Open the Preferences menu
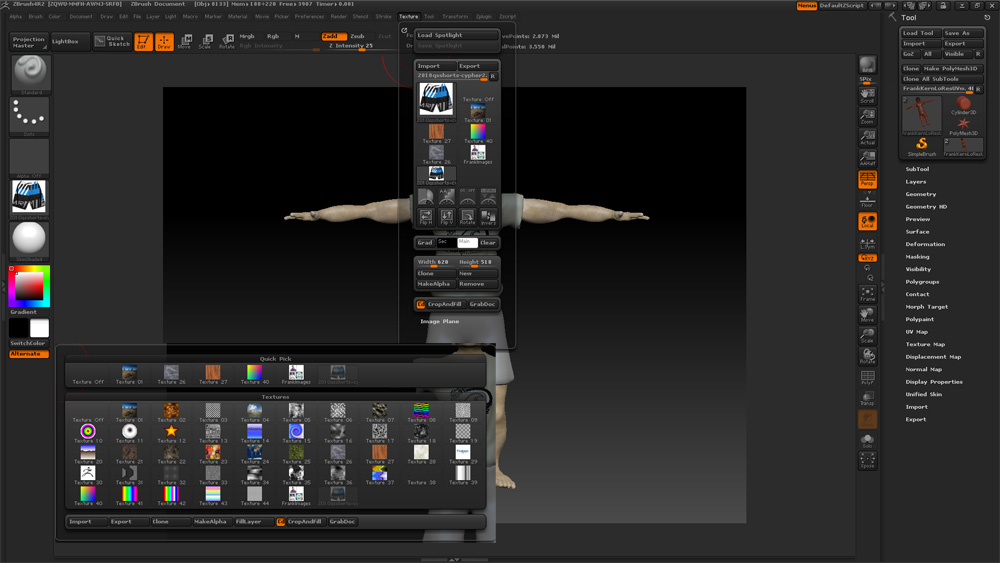This screenshot has width=1000, height=563. pos(309,16)
